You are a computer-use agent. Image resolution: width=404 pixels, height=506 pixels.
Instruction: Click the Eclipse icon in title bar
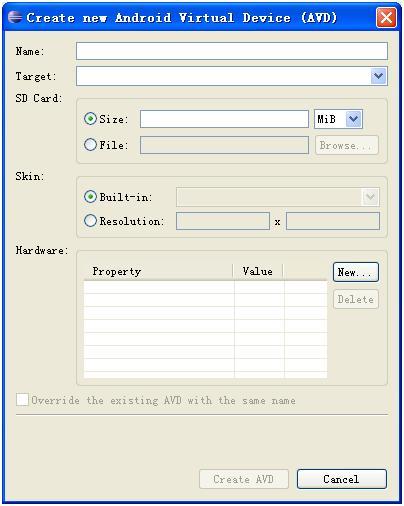15,17
